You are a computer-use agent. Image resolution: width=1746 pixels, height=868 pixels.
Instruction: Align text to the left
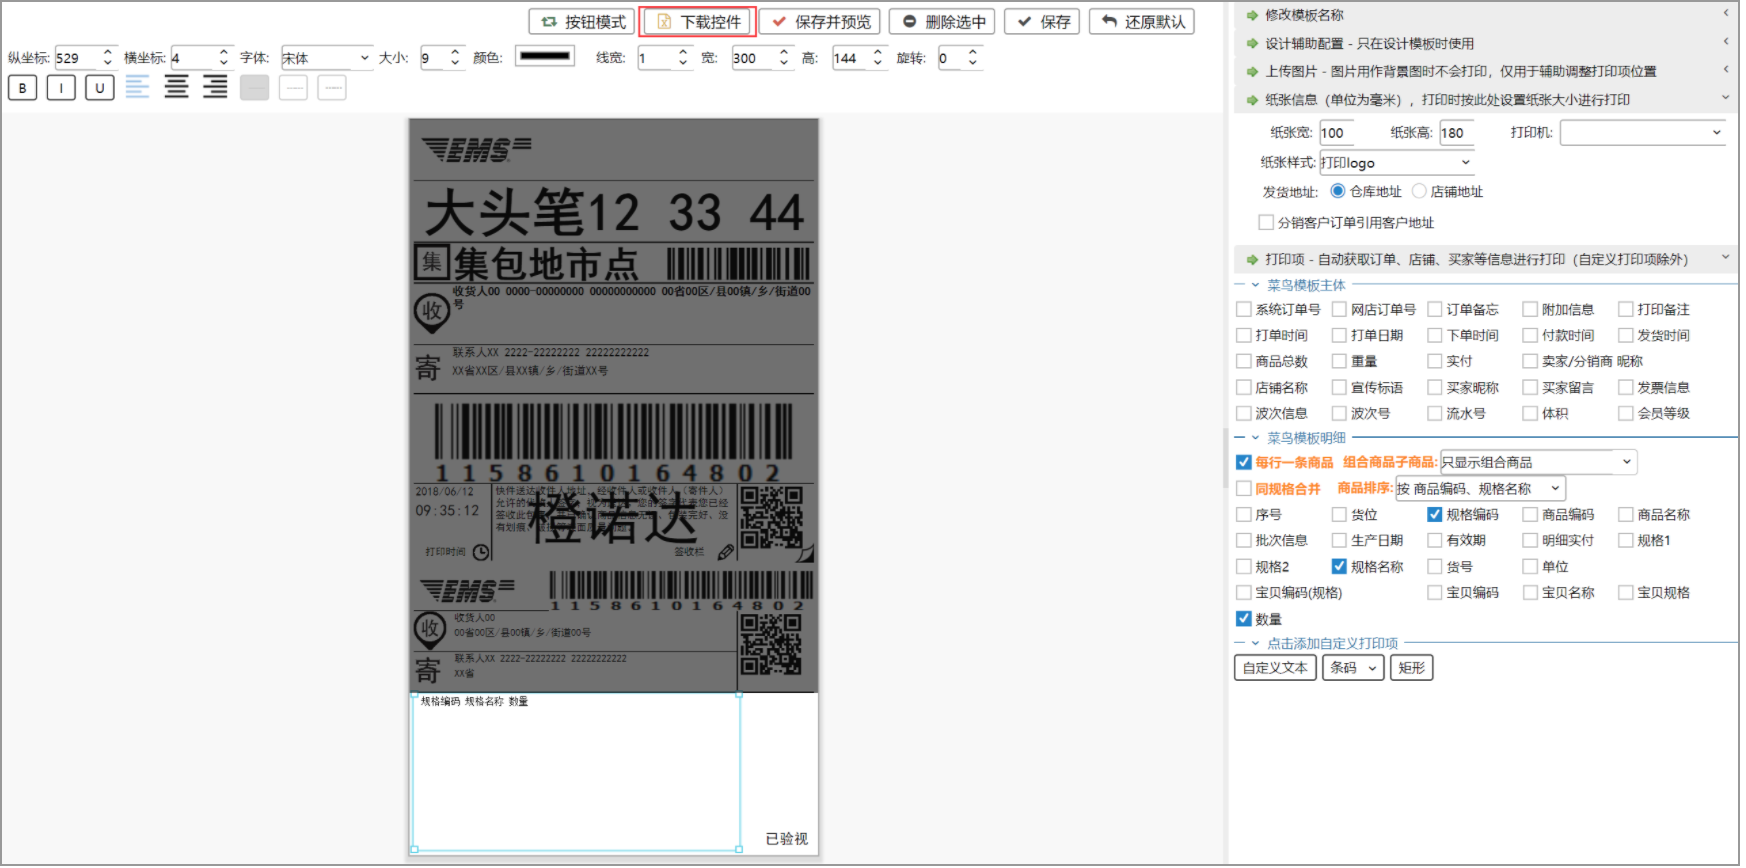coord(138,87)
